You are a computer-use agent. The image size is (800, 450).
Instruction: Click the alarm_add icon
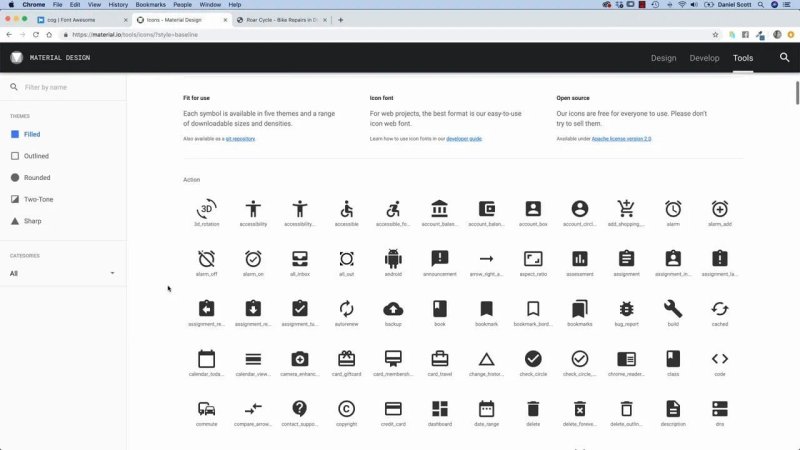pos(719,209)
